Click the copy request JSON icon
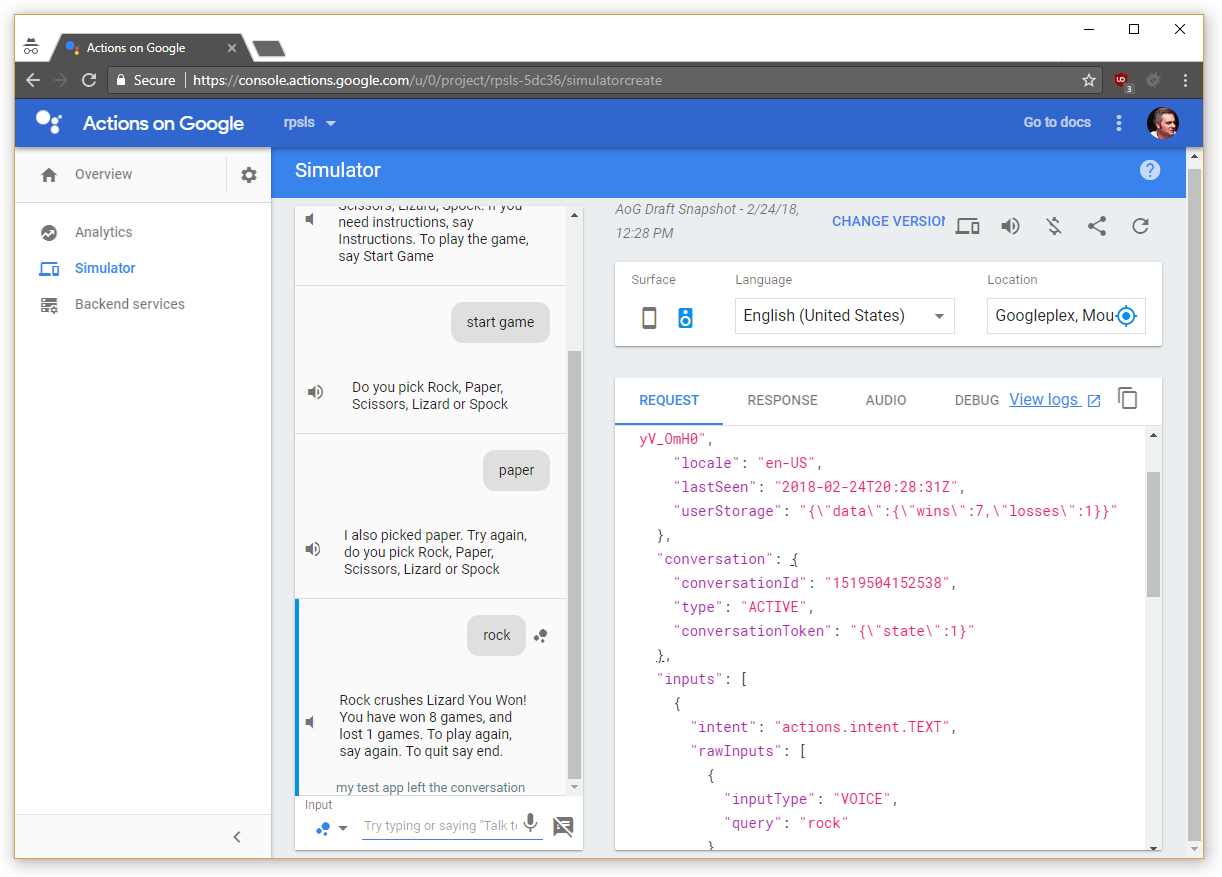The image size is (1222, 877). [x=1128, y=399]
